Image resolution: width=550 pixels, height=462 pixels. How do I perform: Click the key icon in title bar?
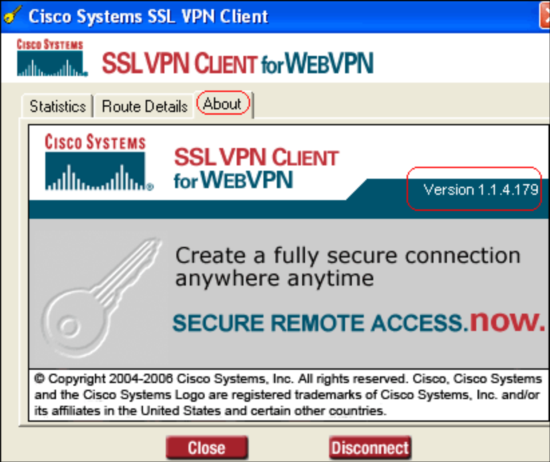(x=13, y=15)
